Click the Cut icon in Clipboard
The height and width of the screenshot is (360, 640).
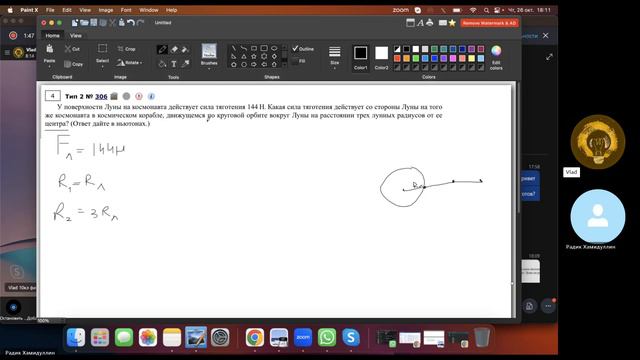pos(68,49)
